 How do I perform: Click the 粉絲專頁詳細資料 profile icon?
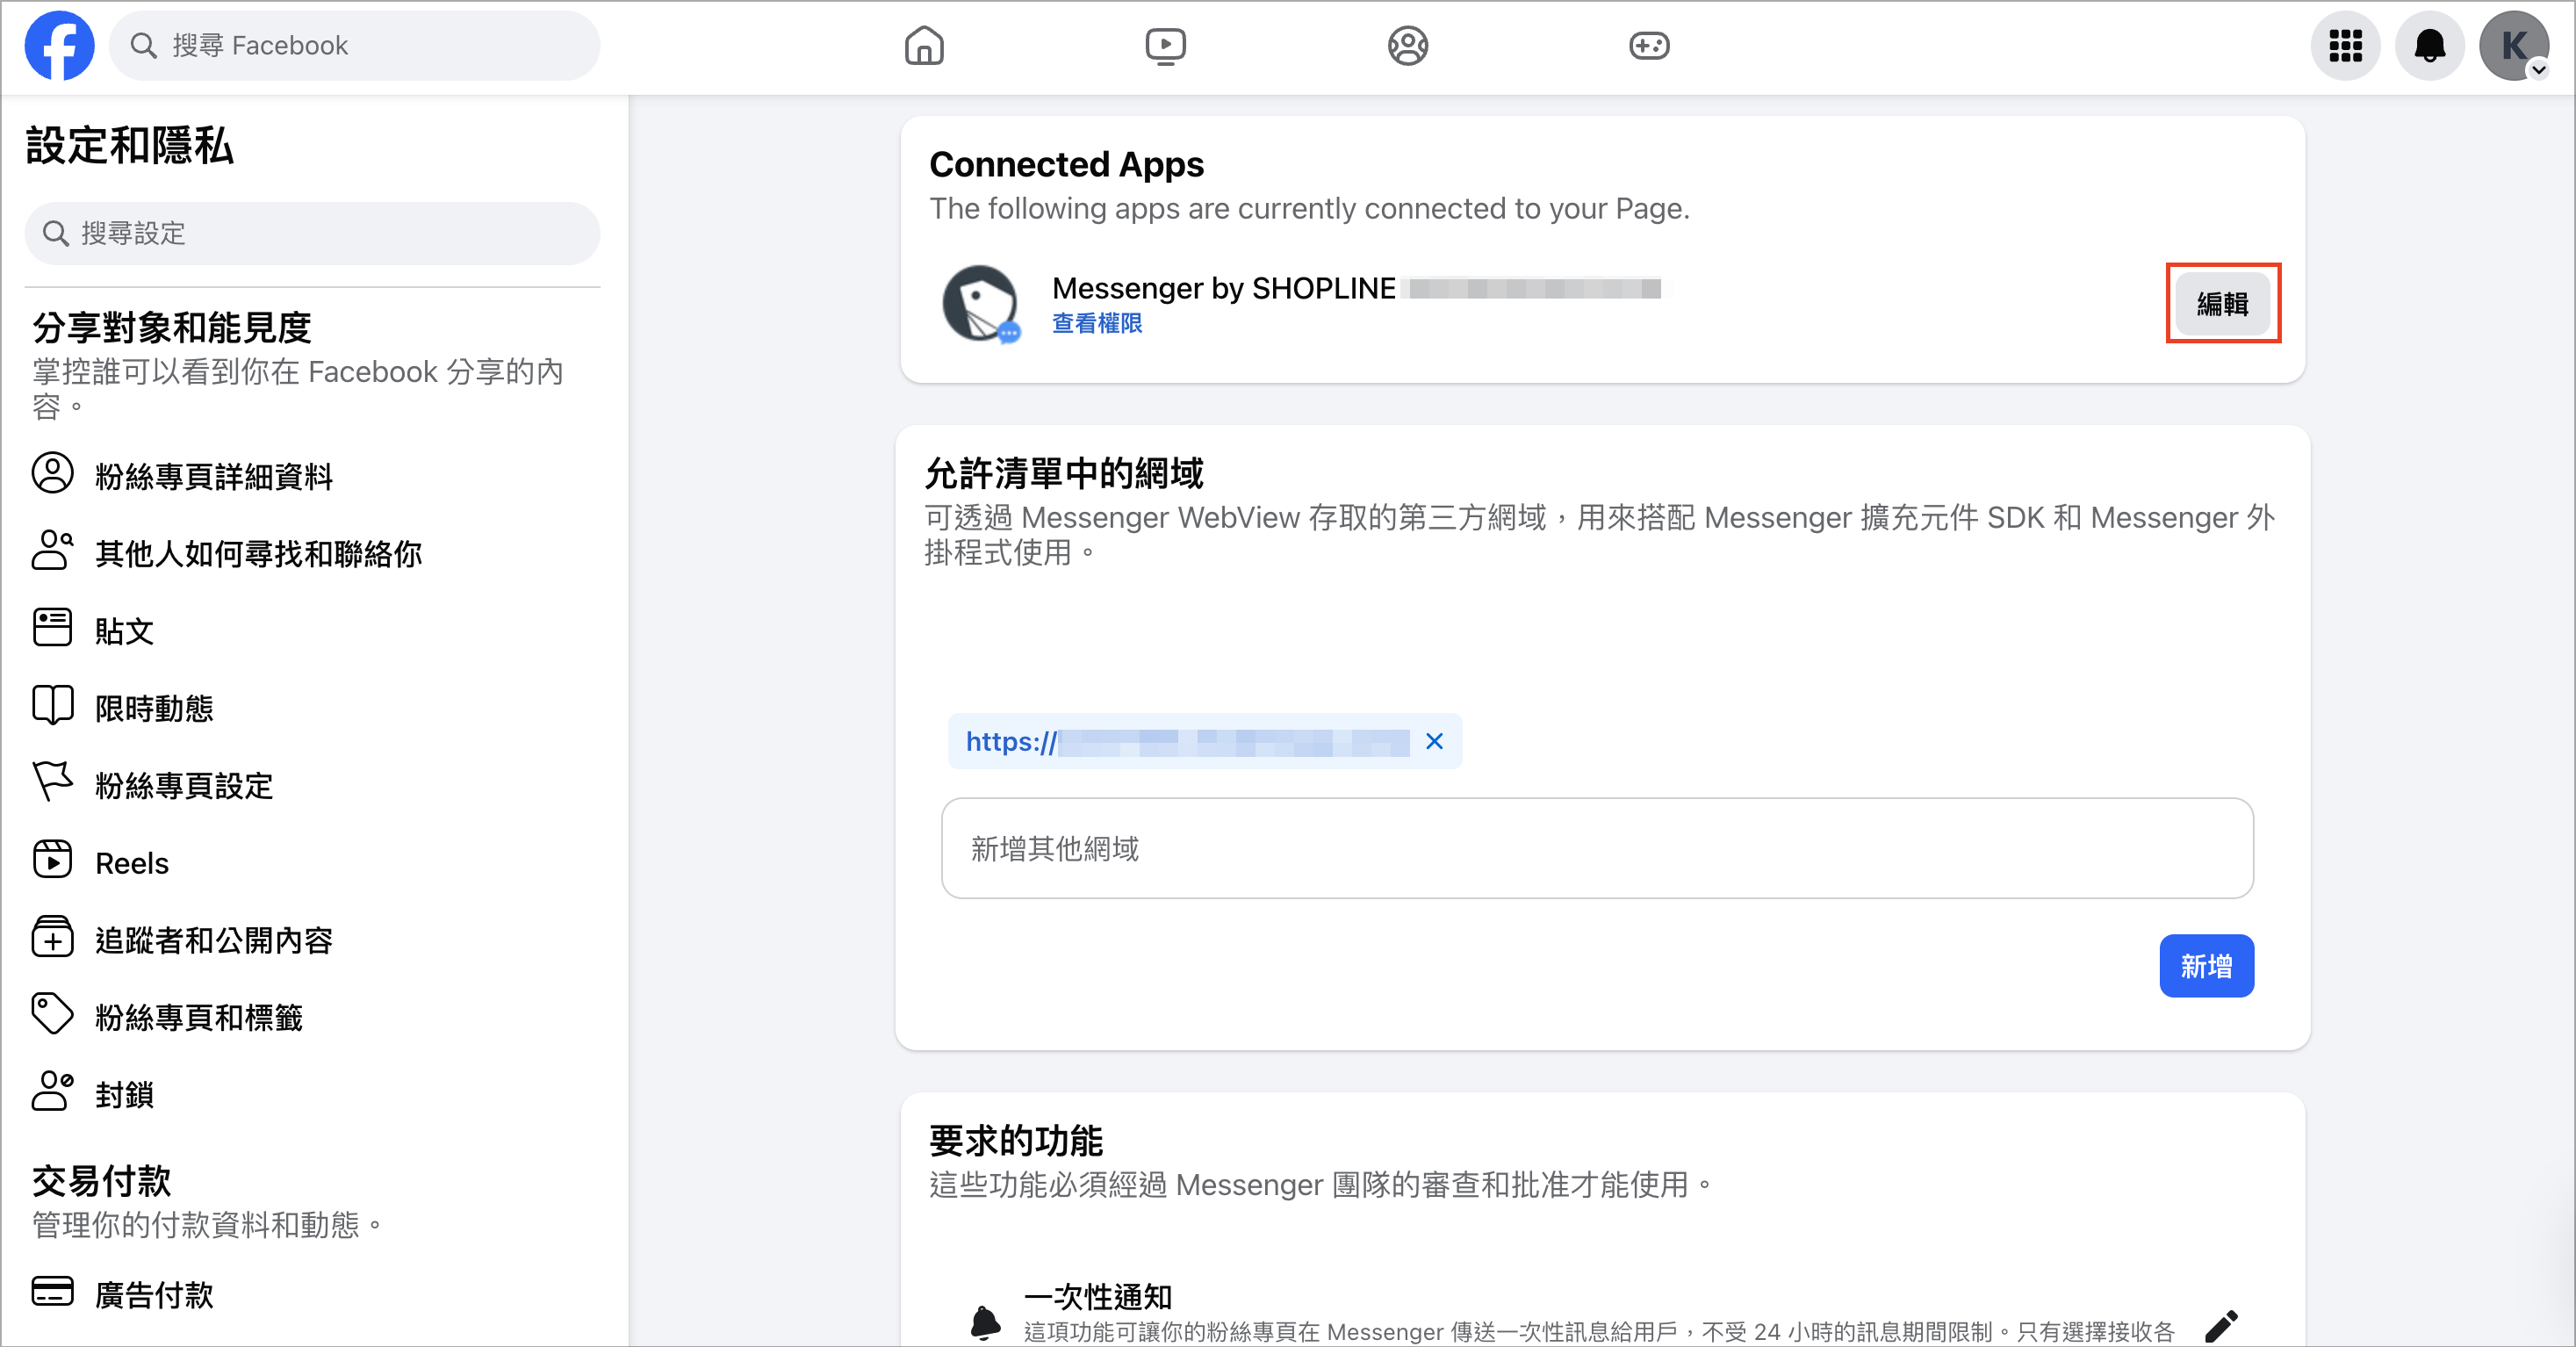52,474
